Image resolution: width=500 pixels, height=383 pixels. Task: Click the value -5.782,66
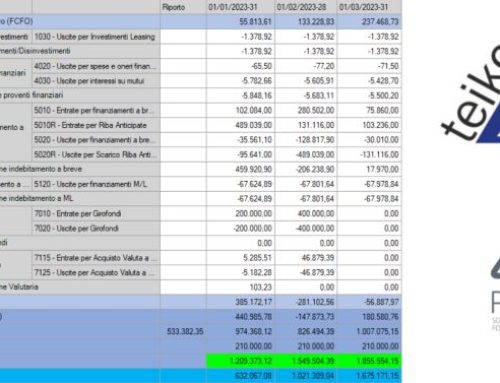pyautogui.click(x=257, y=81)
